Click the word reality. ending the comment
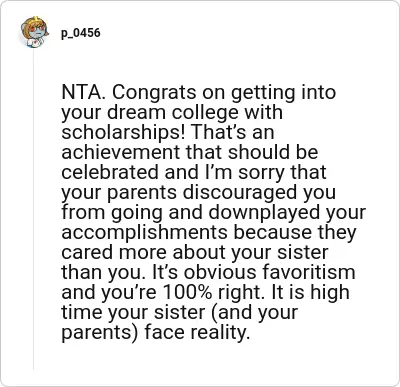 click(220, 332)
